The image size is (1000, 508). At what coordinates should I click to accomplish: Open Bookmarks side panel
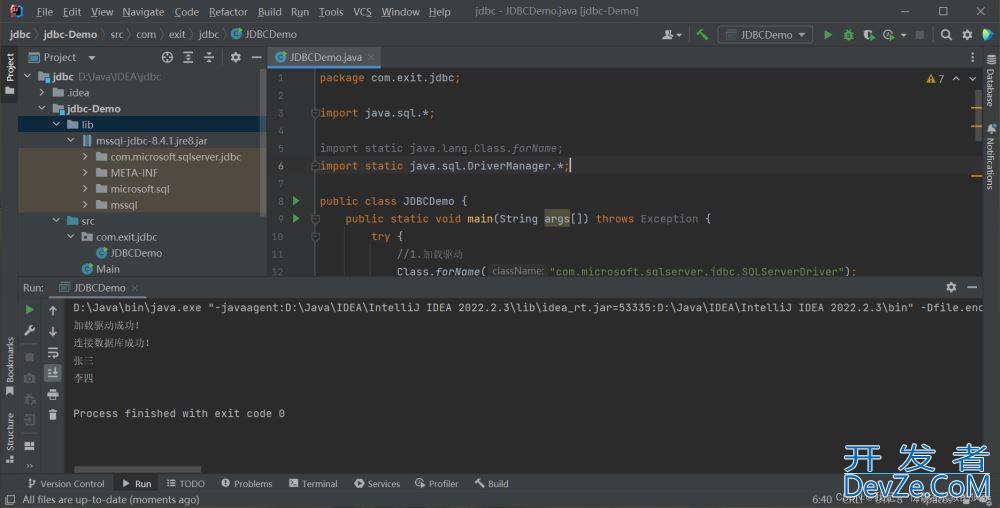point(10,366)
